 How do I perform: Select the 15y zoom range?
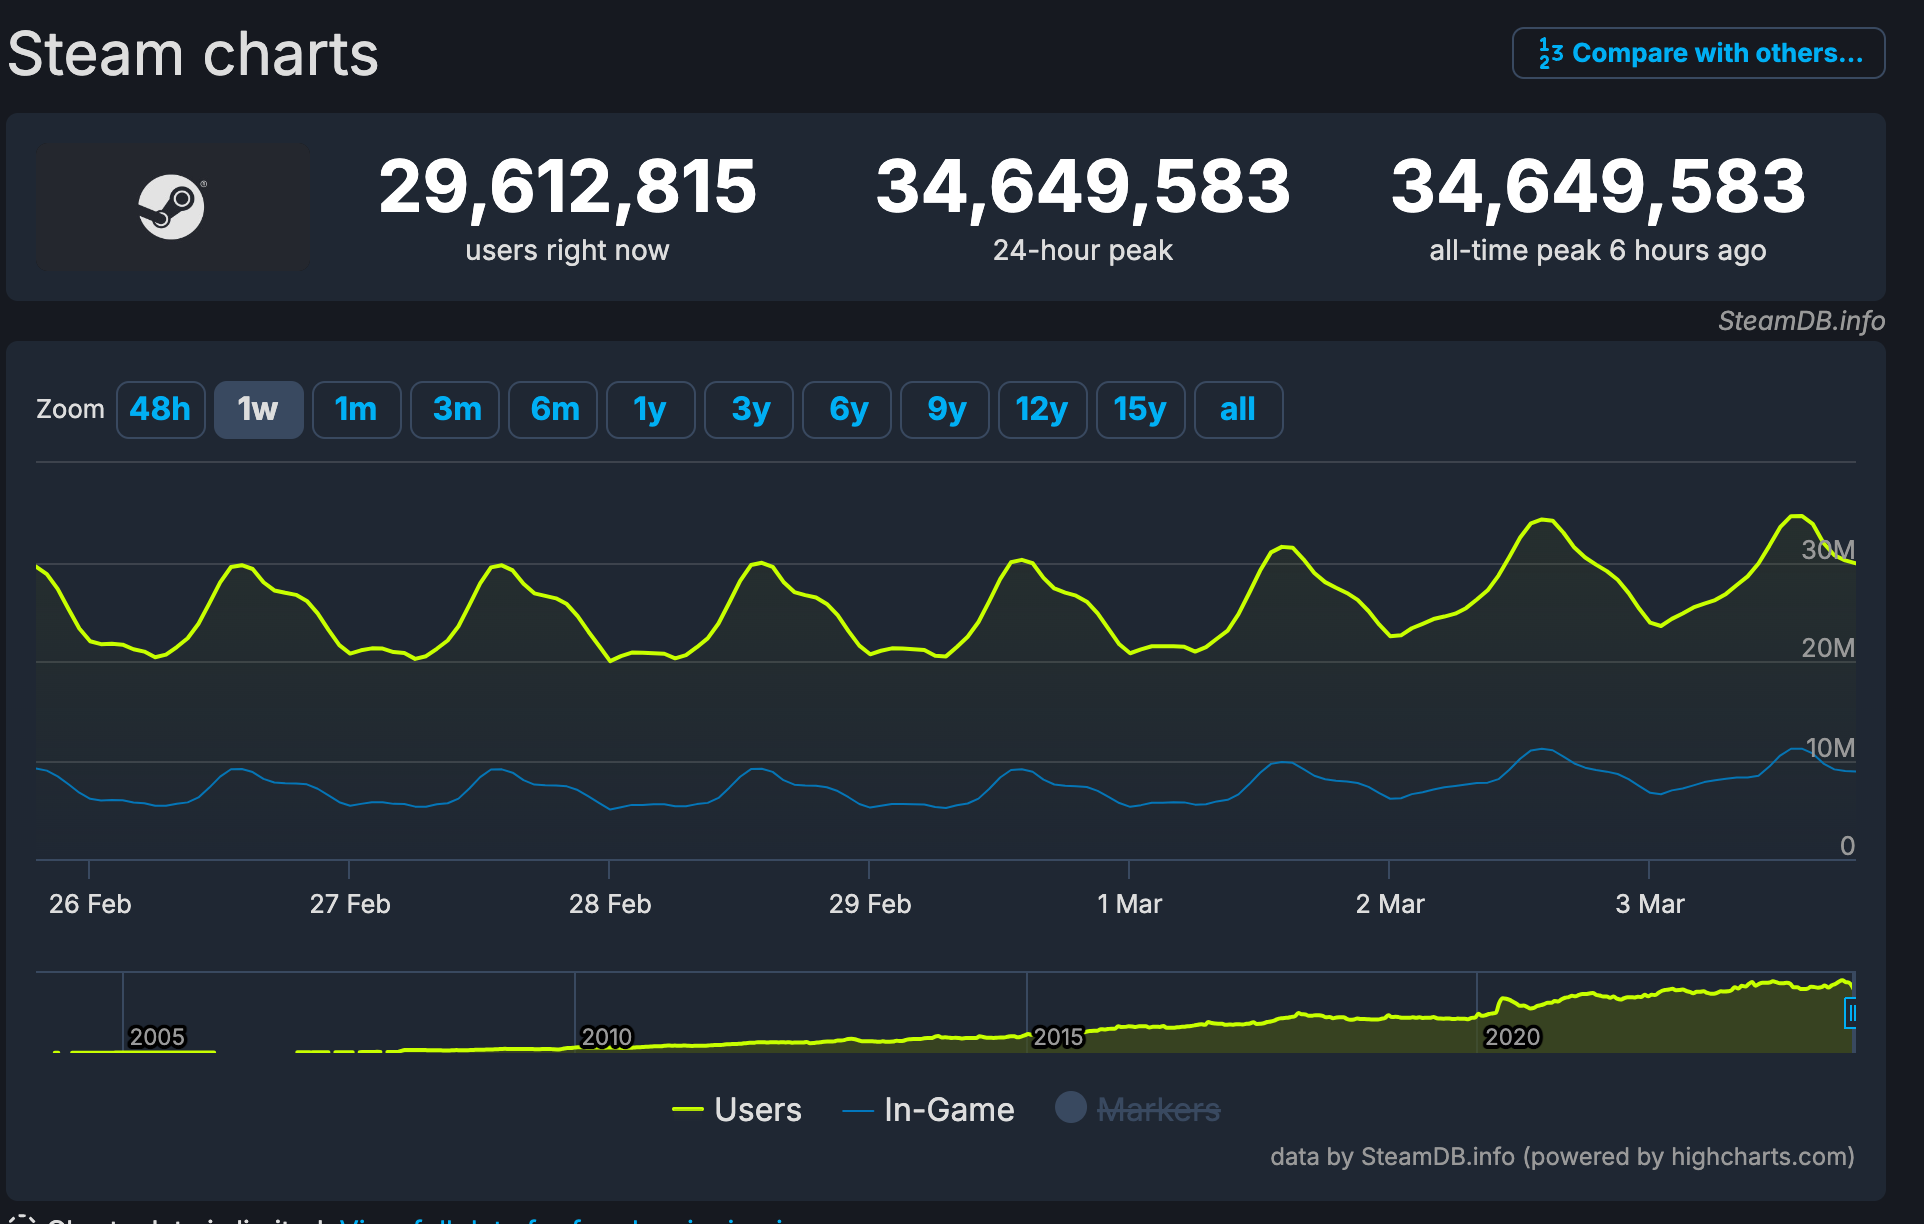[x=1140, y=409]
